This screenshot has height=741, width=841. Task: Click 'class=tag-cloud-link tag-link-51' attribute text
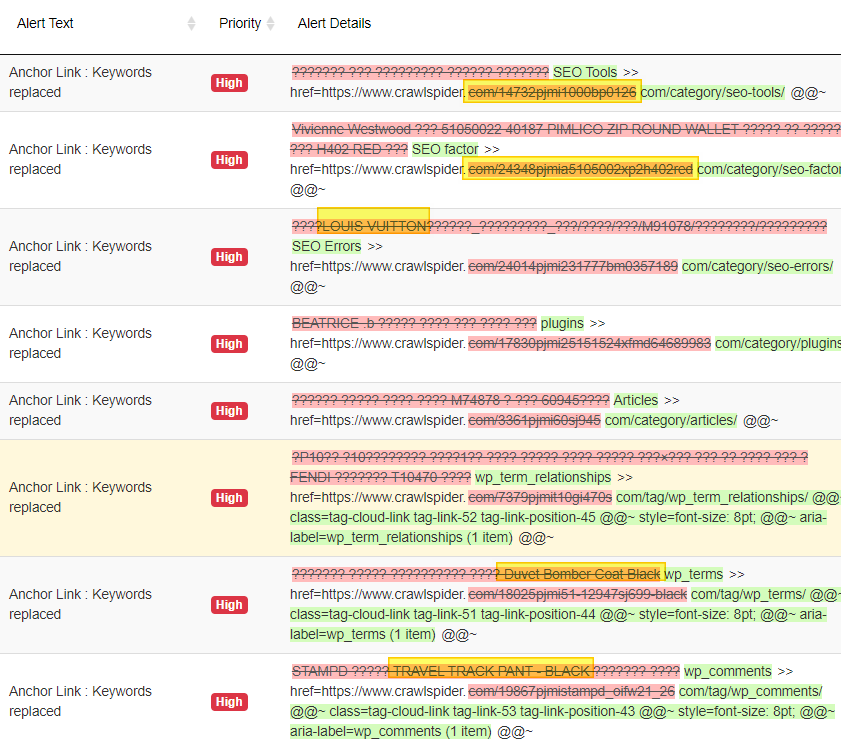pyautogui.click(x=383, y=614)
